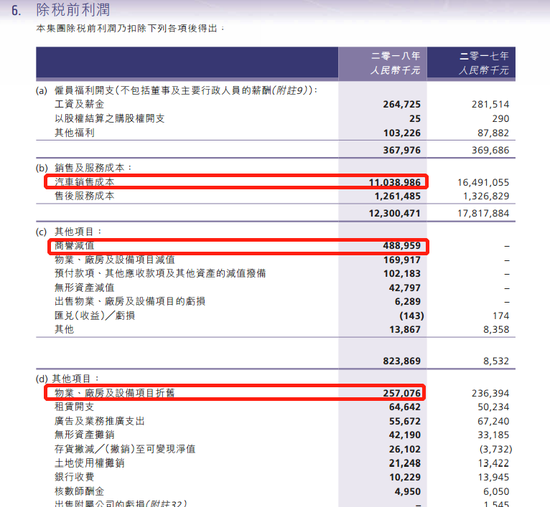Click the 無形資產減值 row label

tap(84, 288)
